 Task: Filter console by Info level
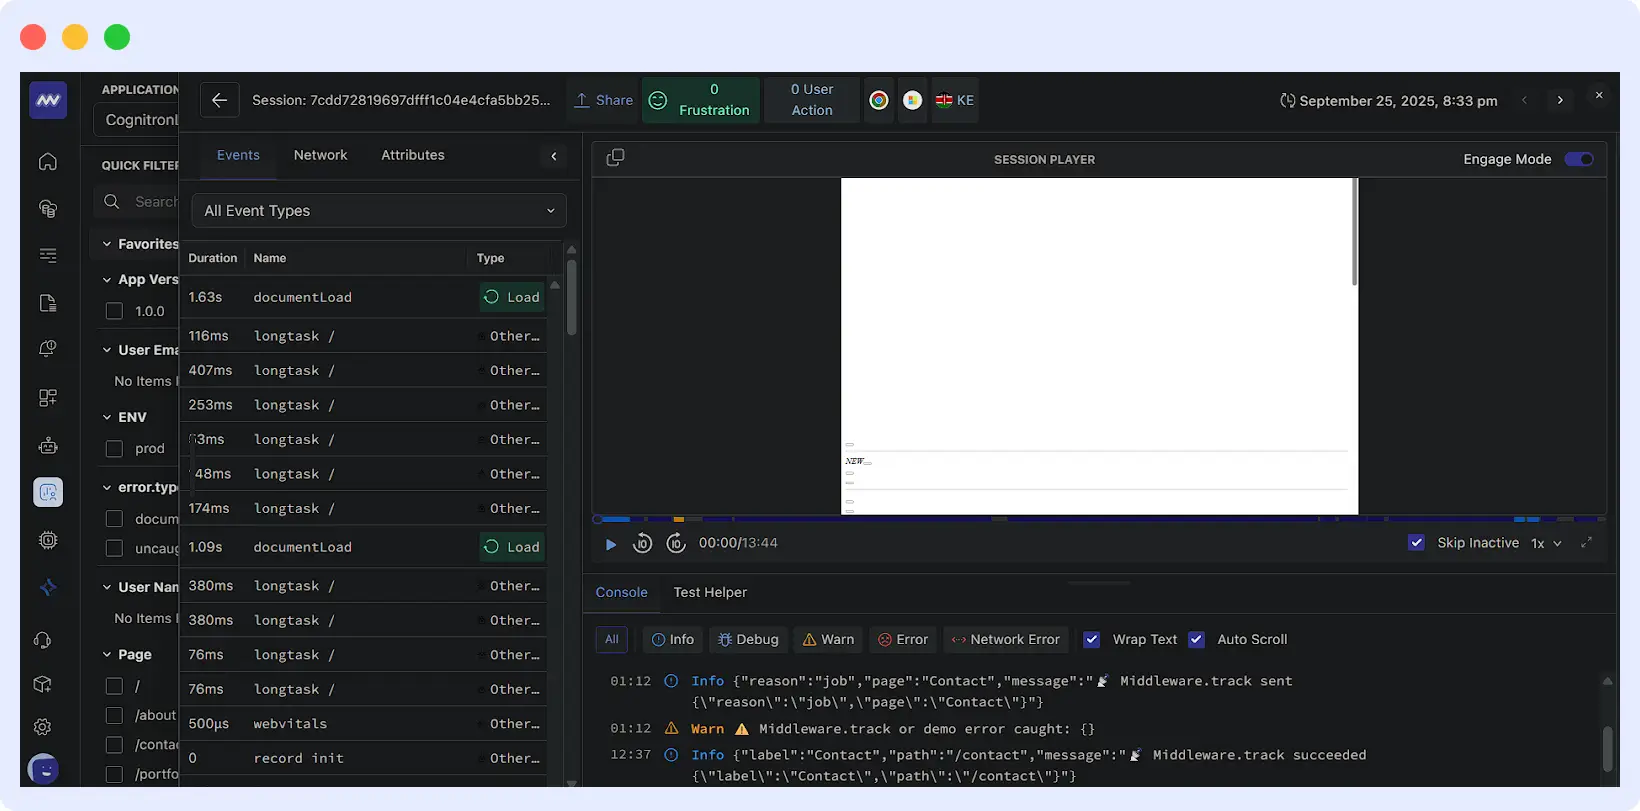pos(673,640)
